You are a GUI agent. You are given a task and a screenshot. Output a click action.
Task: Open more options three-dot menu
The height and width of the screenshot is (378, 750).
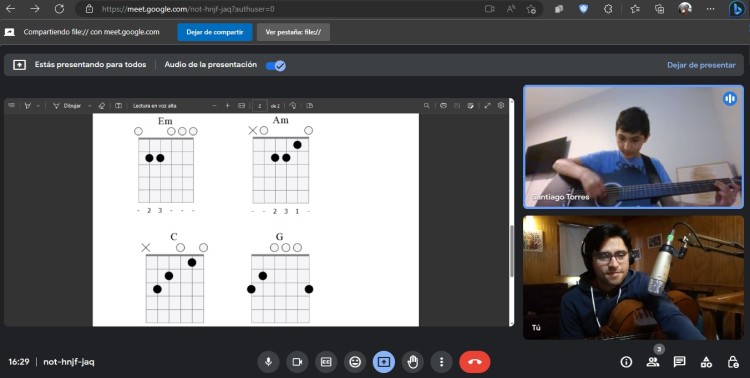click(441, 362)
